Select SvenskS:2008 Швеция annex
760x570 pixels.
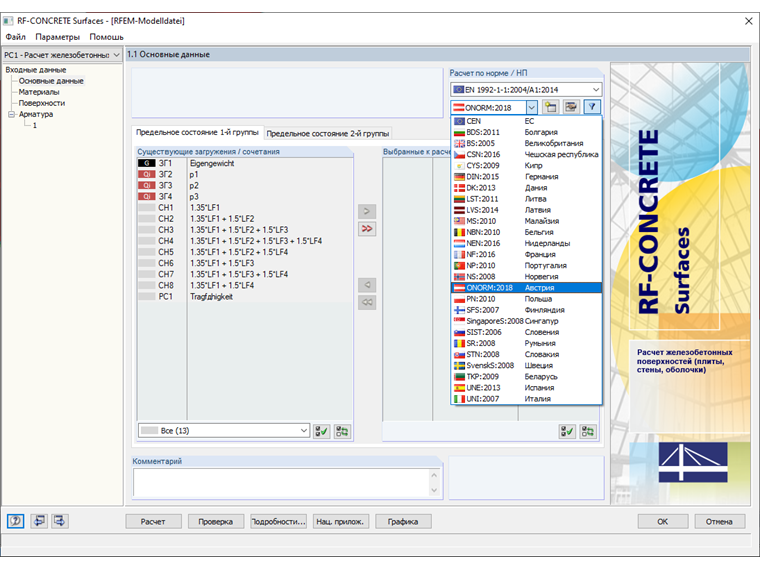coord(526,365)
